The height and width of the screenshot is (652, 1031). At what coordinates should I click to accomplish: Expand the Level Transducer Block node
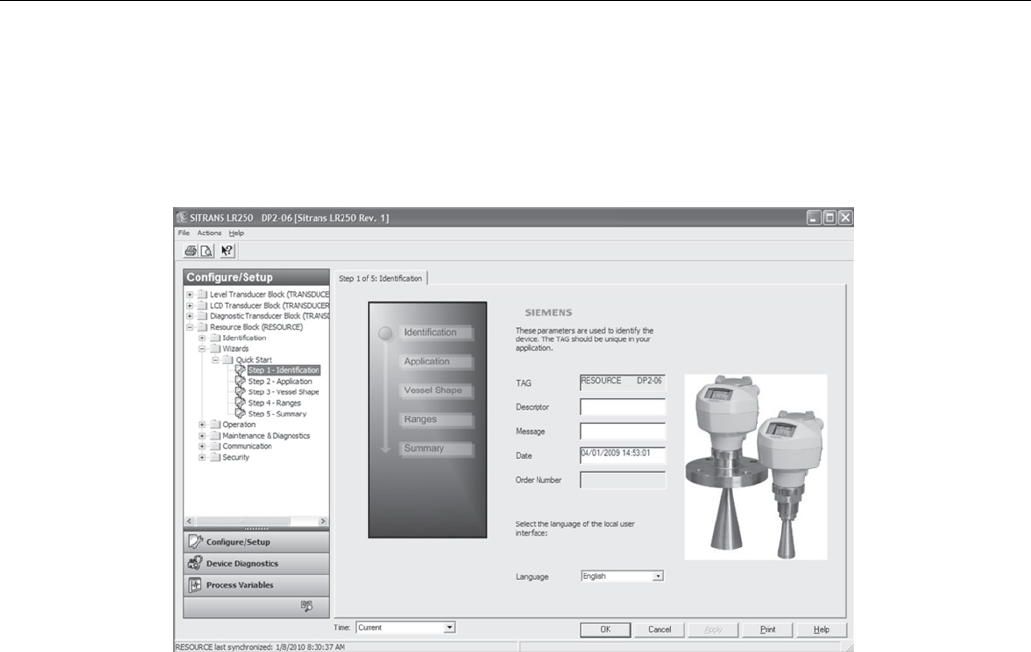pyautogui.click(x=189, y=294)
